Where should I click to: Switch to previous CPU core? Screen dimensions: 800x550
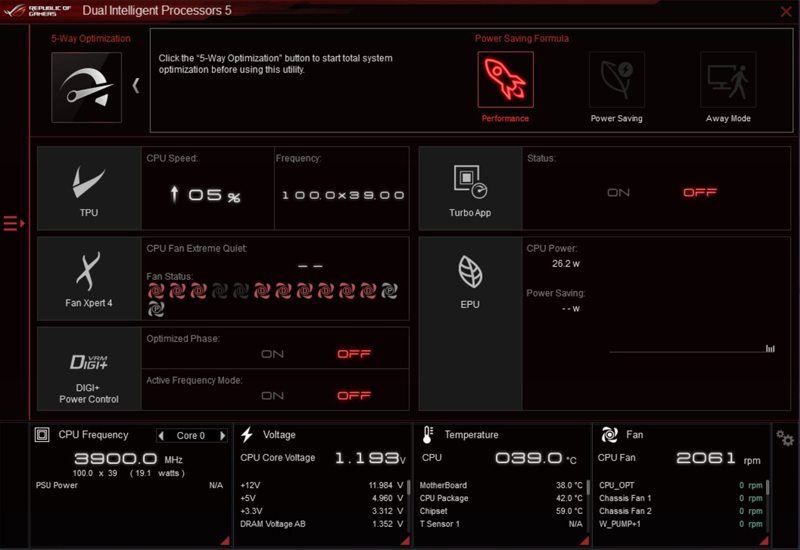pyautogui.click(x=162, y=435)
